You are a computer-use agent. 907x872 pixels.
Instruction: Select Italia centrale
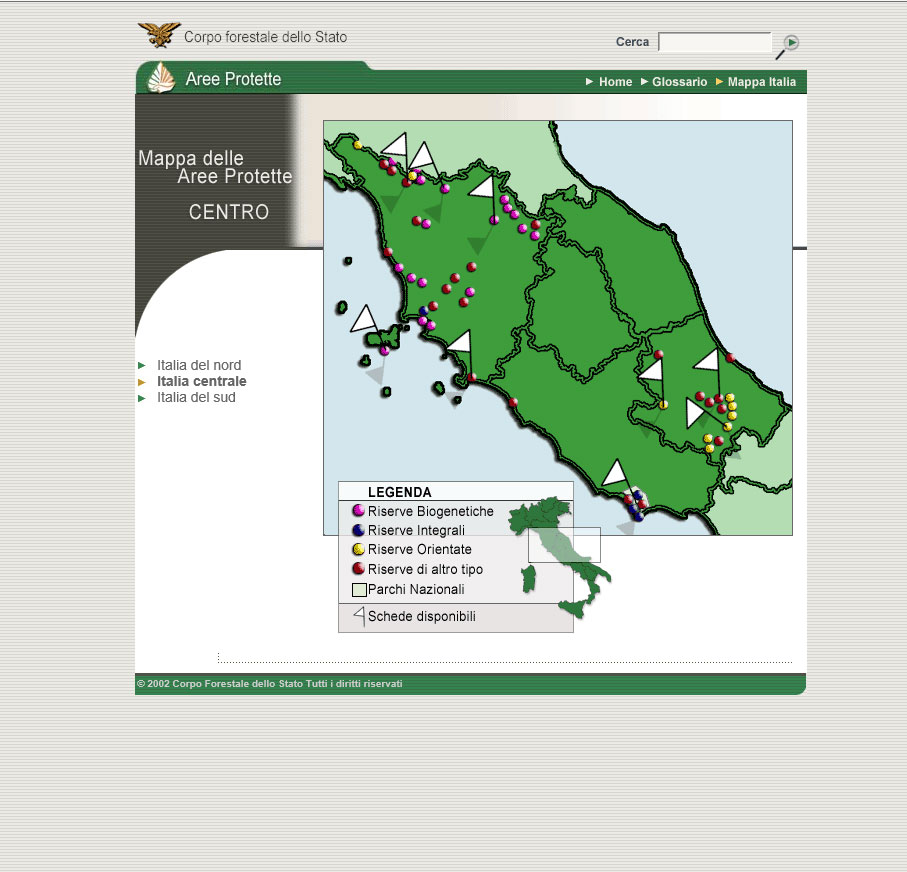[x=201, y=381]
